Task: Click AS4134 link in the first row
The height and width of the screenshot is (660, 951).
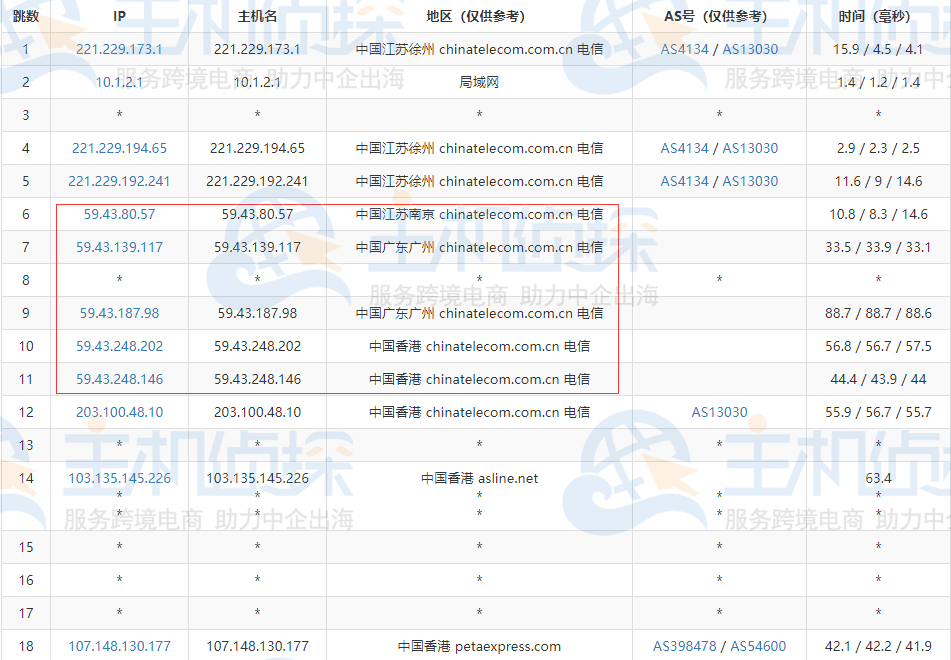Action: [x=685, y=49]
